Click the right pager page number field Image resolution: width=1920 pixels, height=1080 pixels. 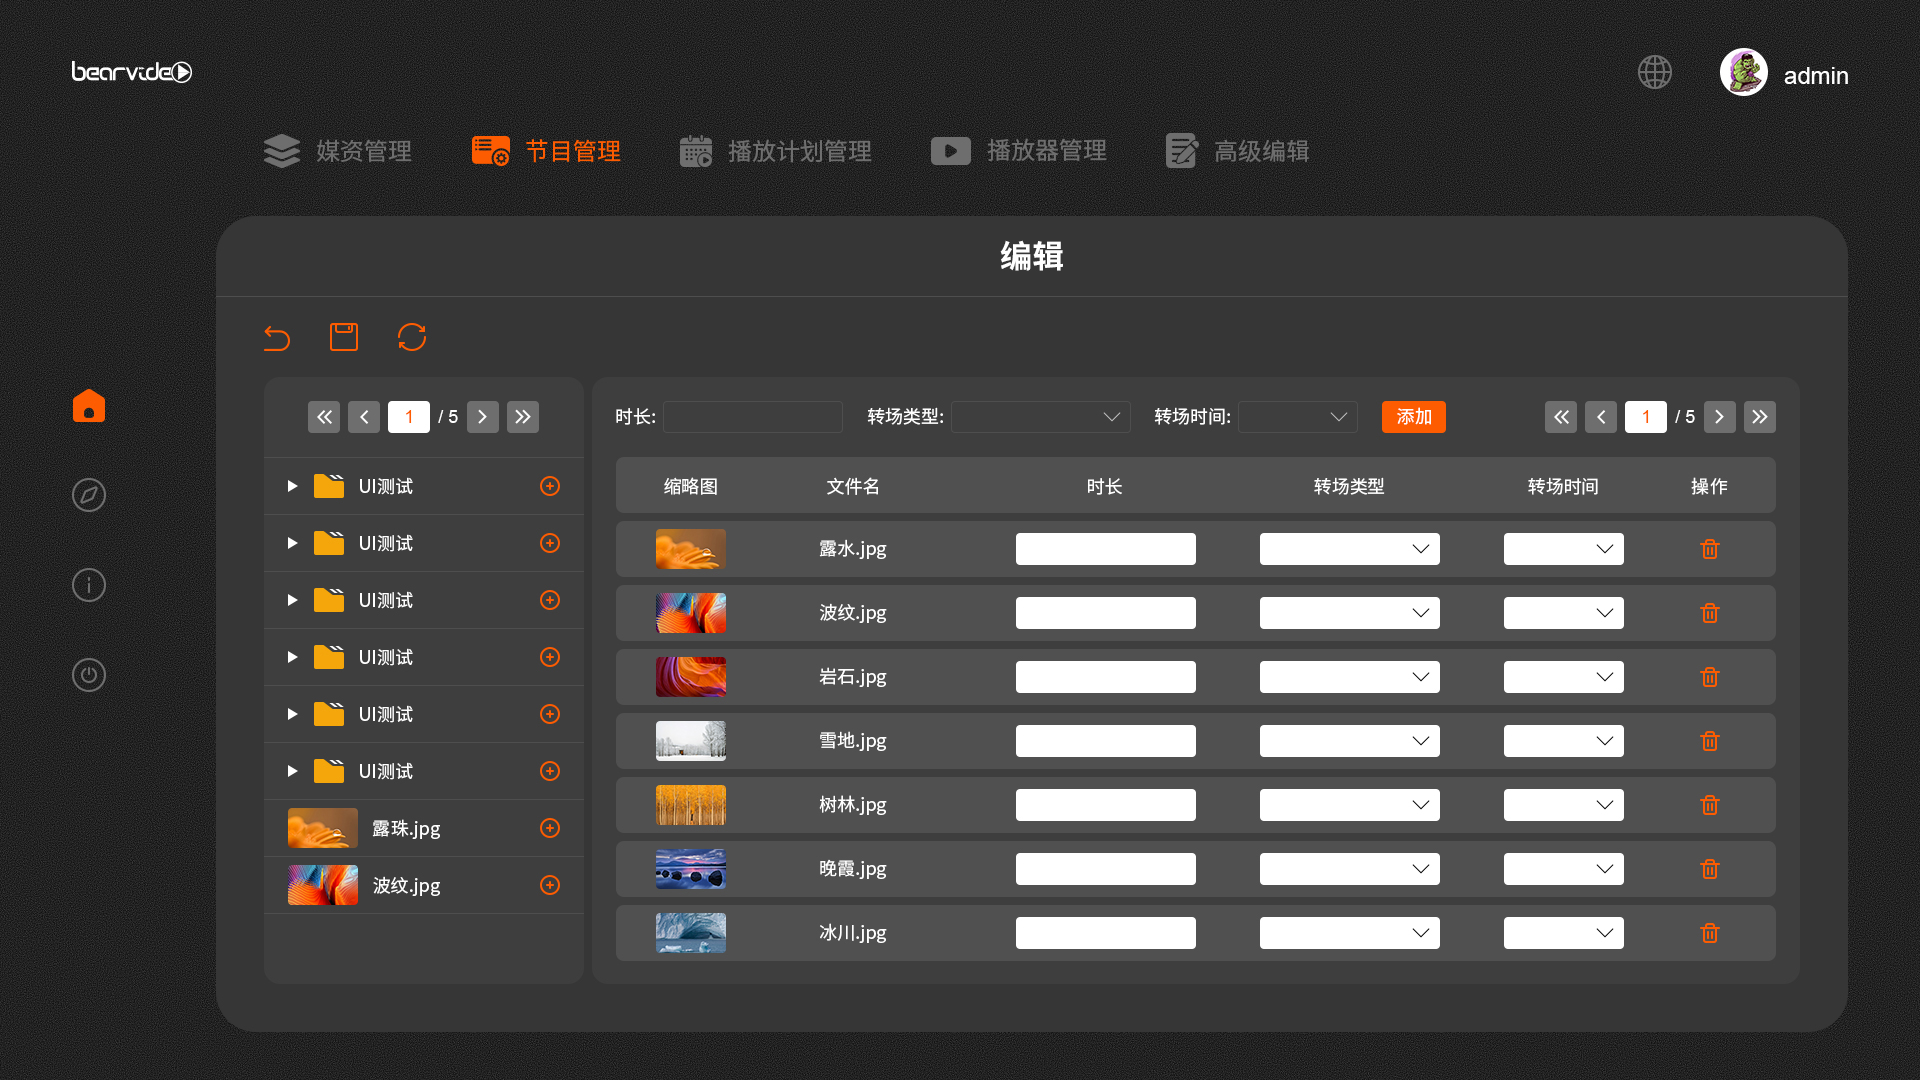pos(1646,417)
